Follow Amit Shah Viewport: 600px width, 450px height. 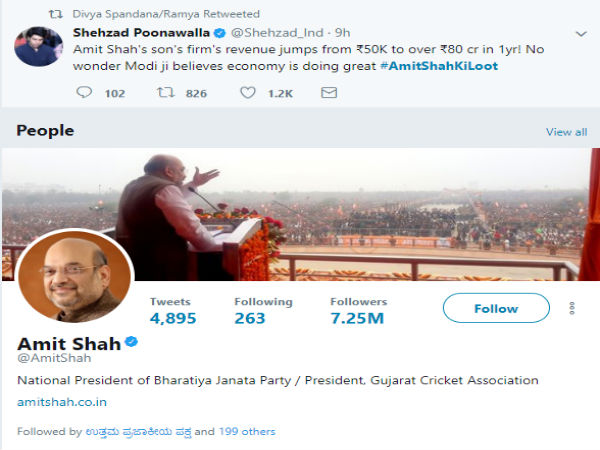[496, 308]
